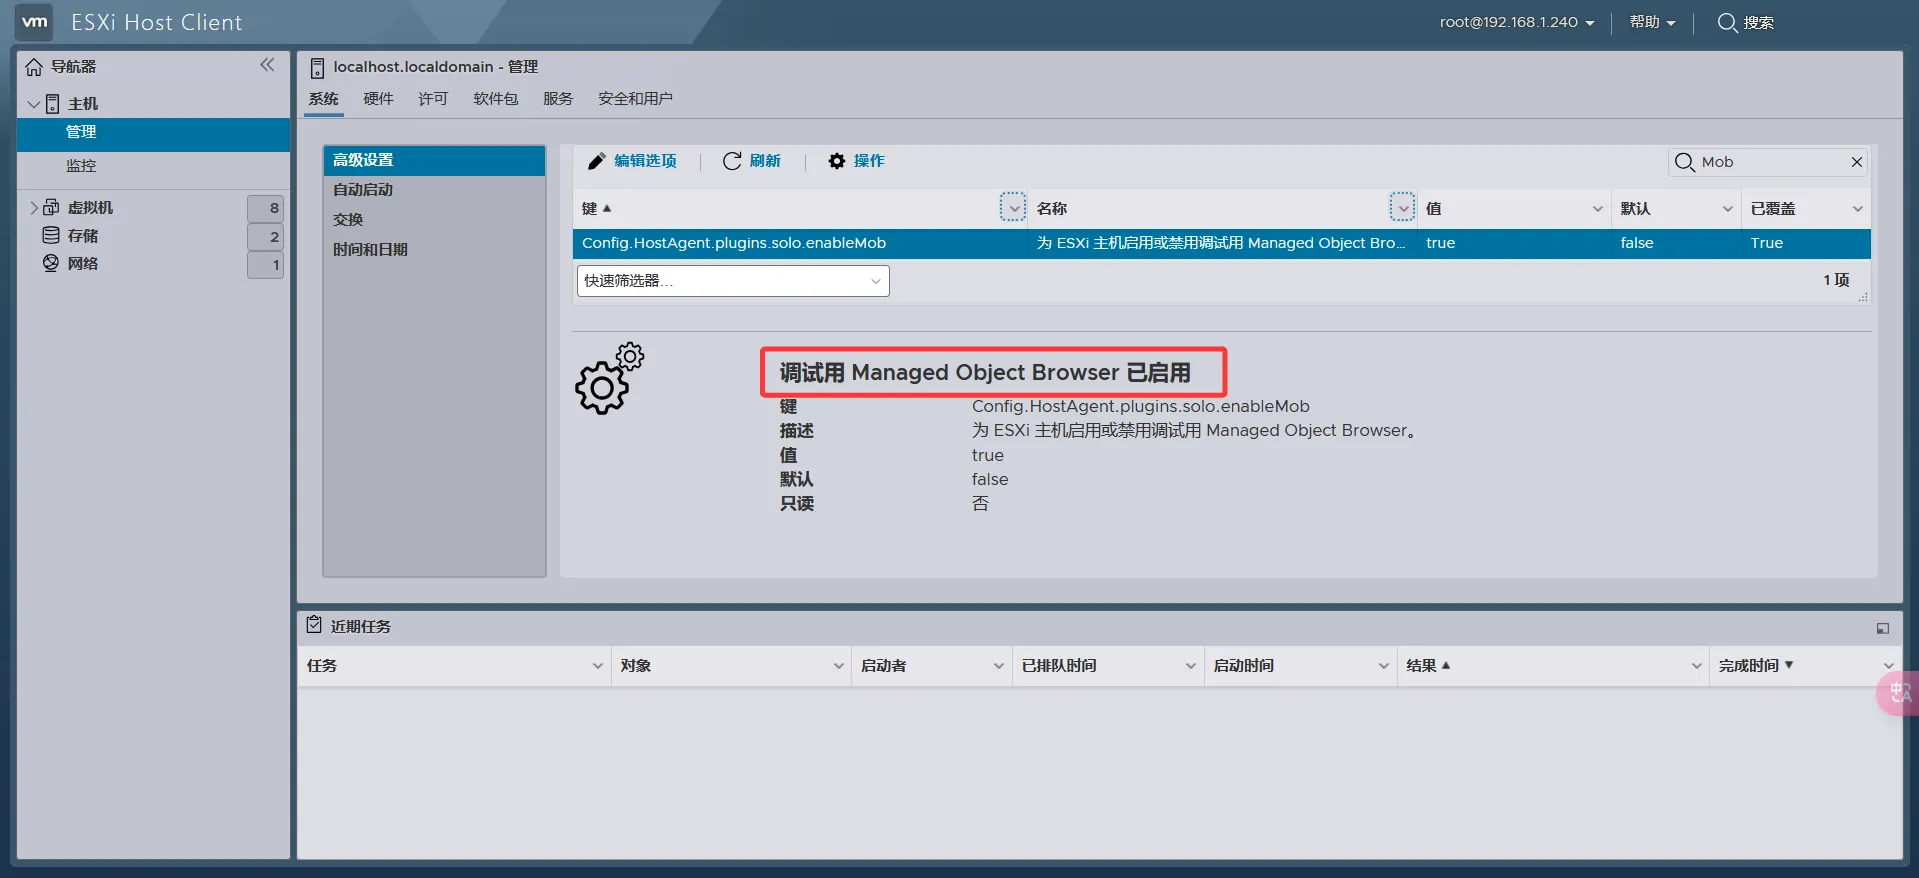Click the settings gears icon in details

point(610,378)
